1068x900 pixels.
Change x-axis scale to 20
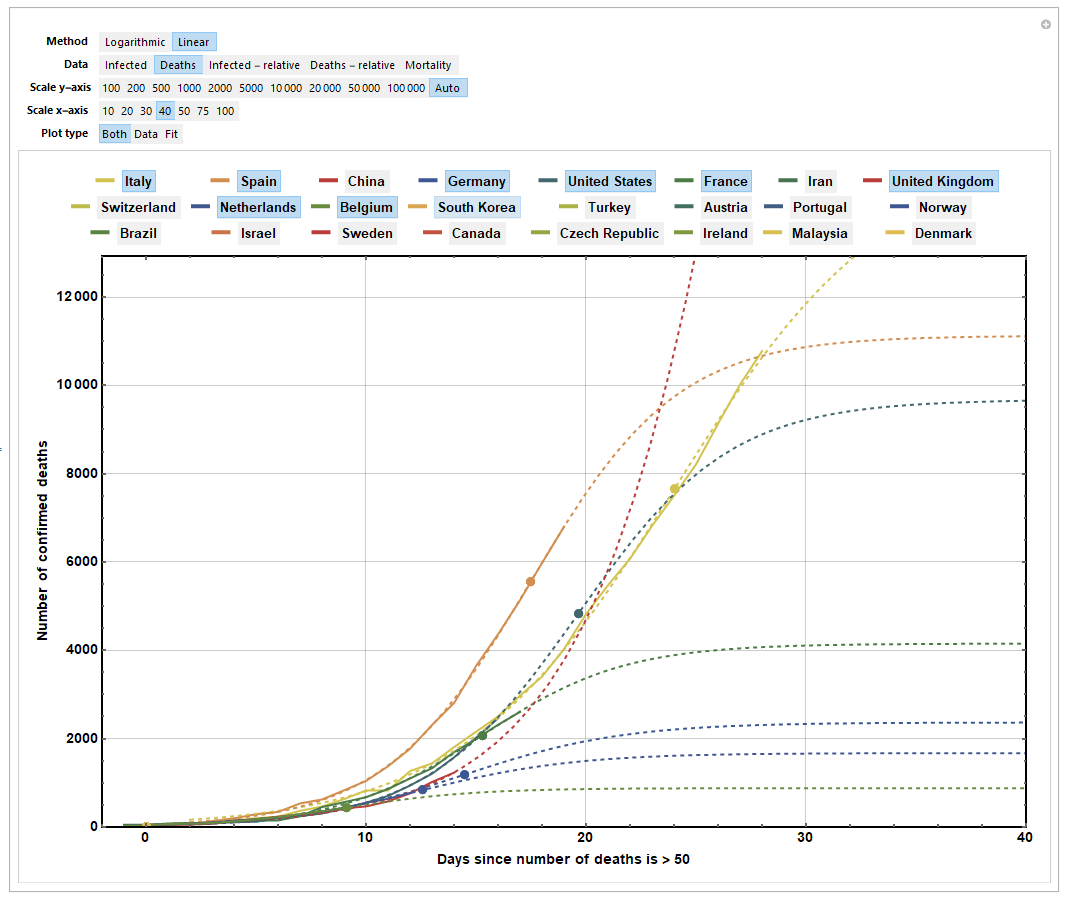coord(127,111)
